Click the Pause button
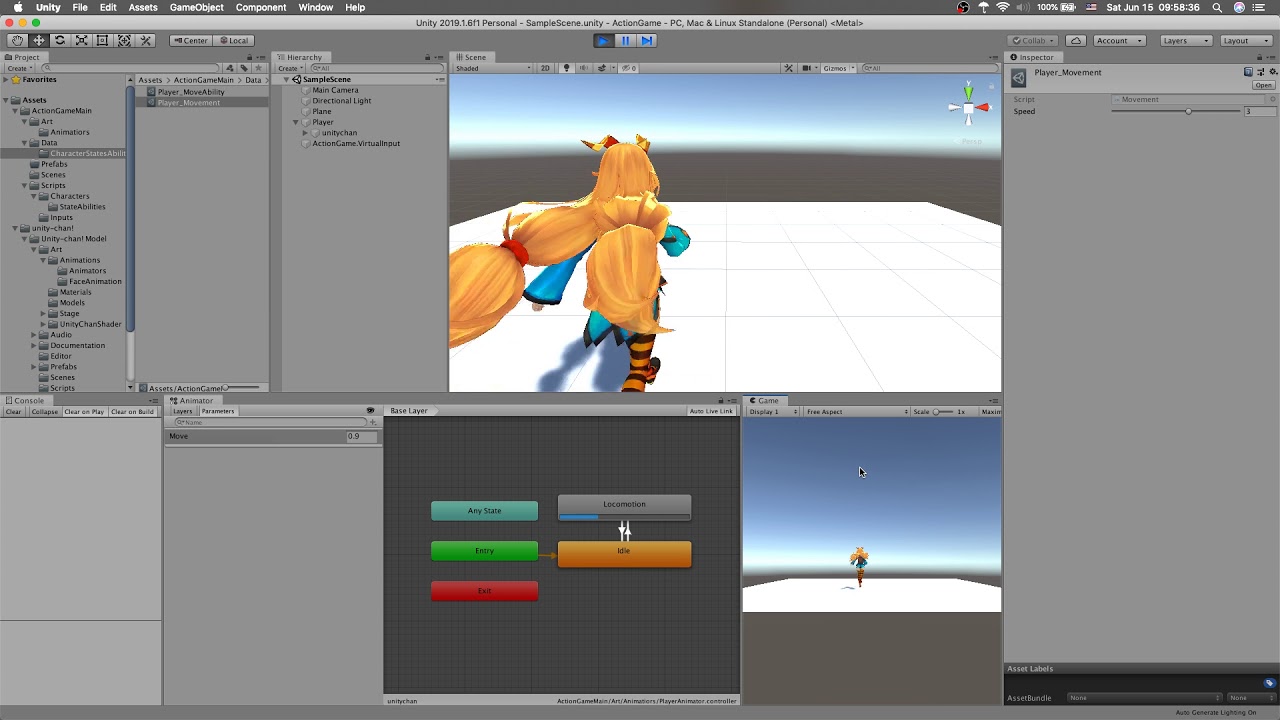Image resolution: width=1280 pixels, height=720 pixels. pyautogui.click(x=625, y=41)
